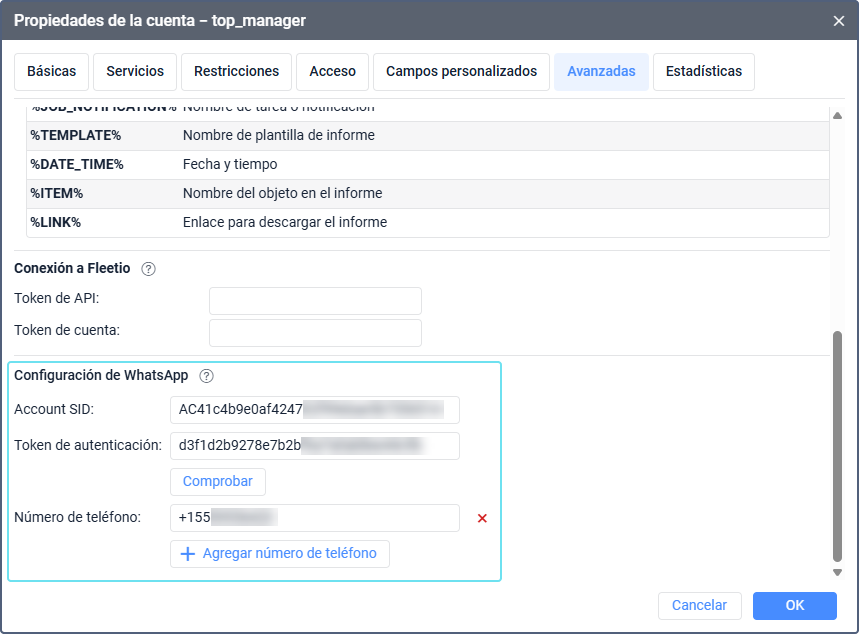This screenshot has width=859, height=634.
Task: Select the Número de teléfono field
Action: click(314, 518)
